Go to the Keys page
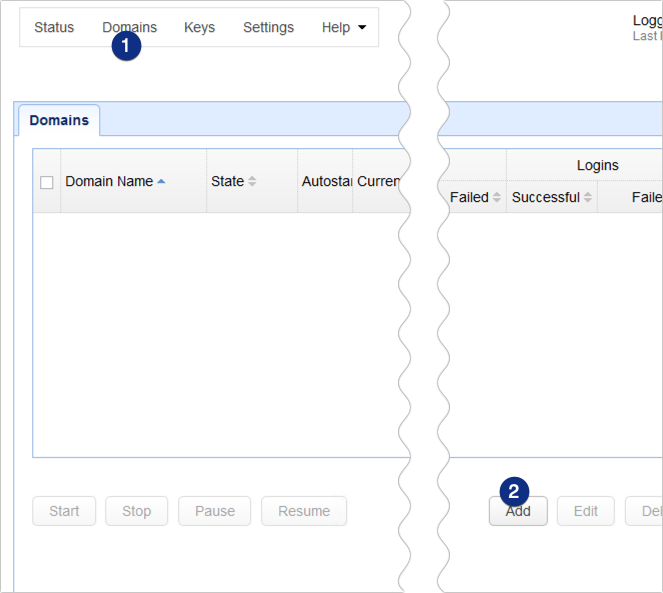663x593 pixels. coord(199,27)
